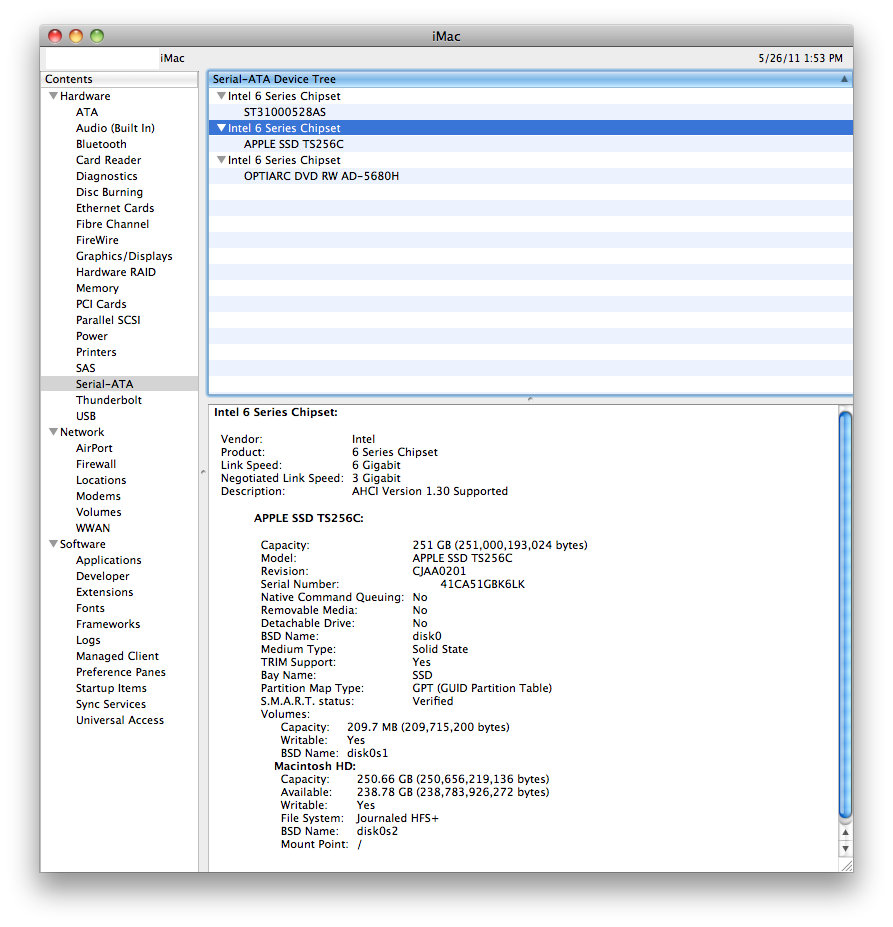Screen dimensions: 893x927
Task: Select Parallel SCSI entry
Action: click(x=108, y=320)
